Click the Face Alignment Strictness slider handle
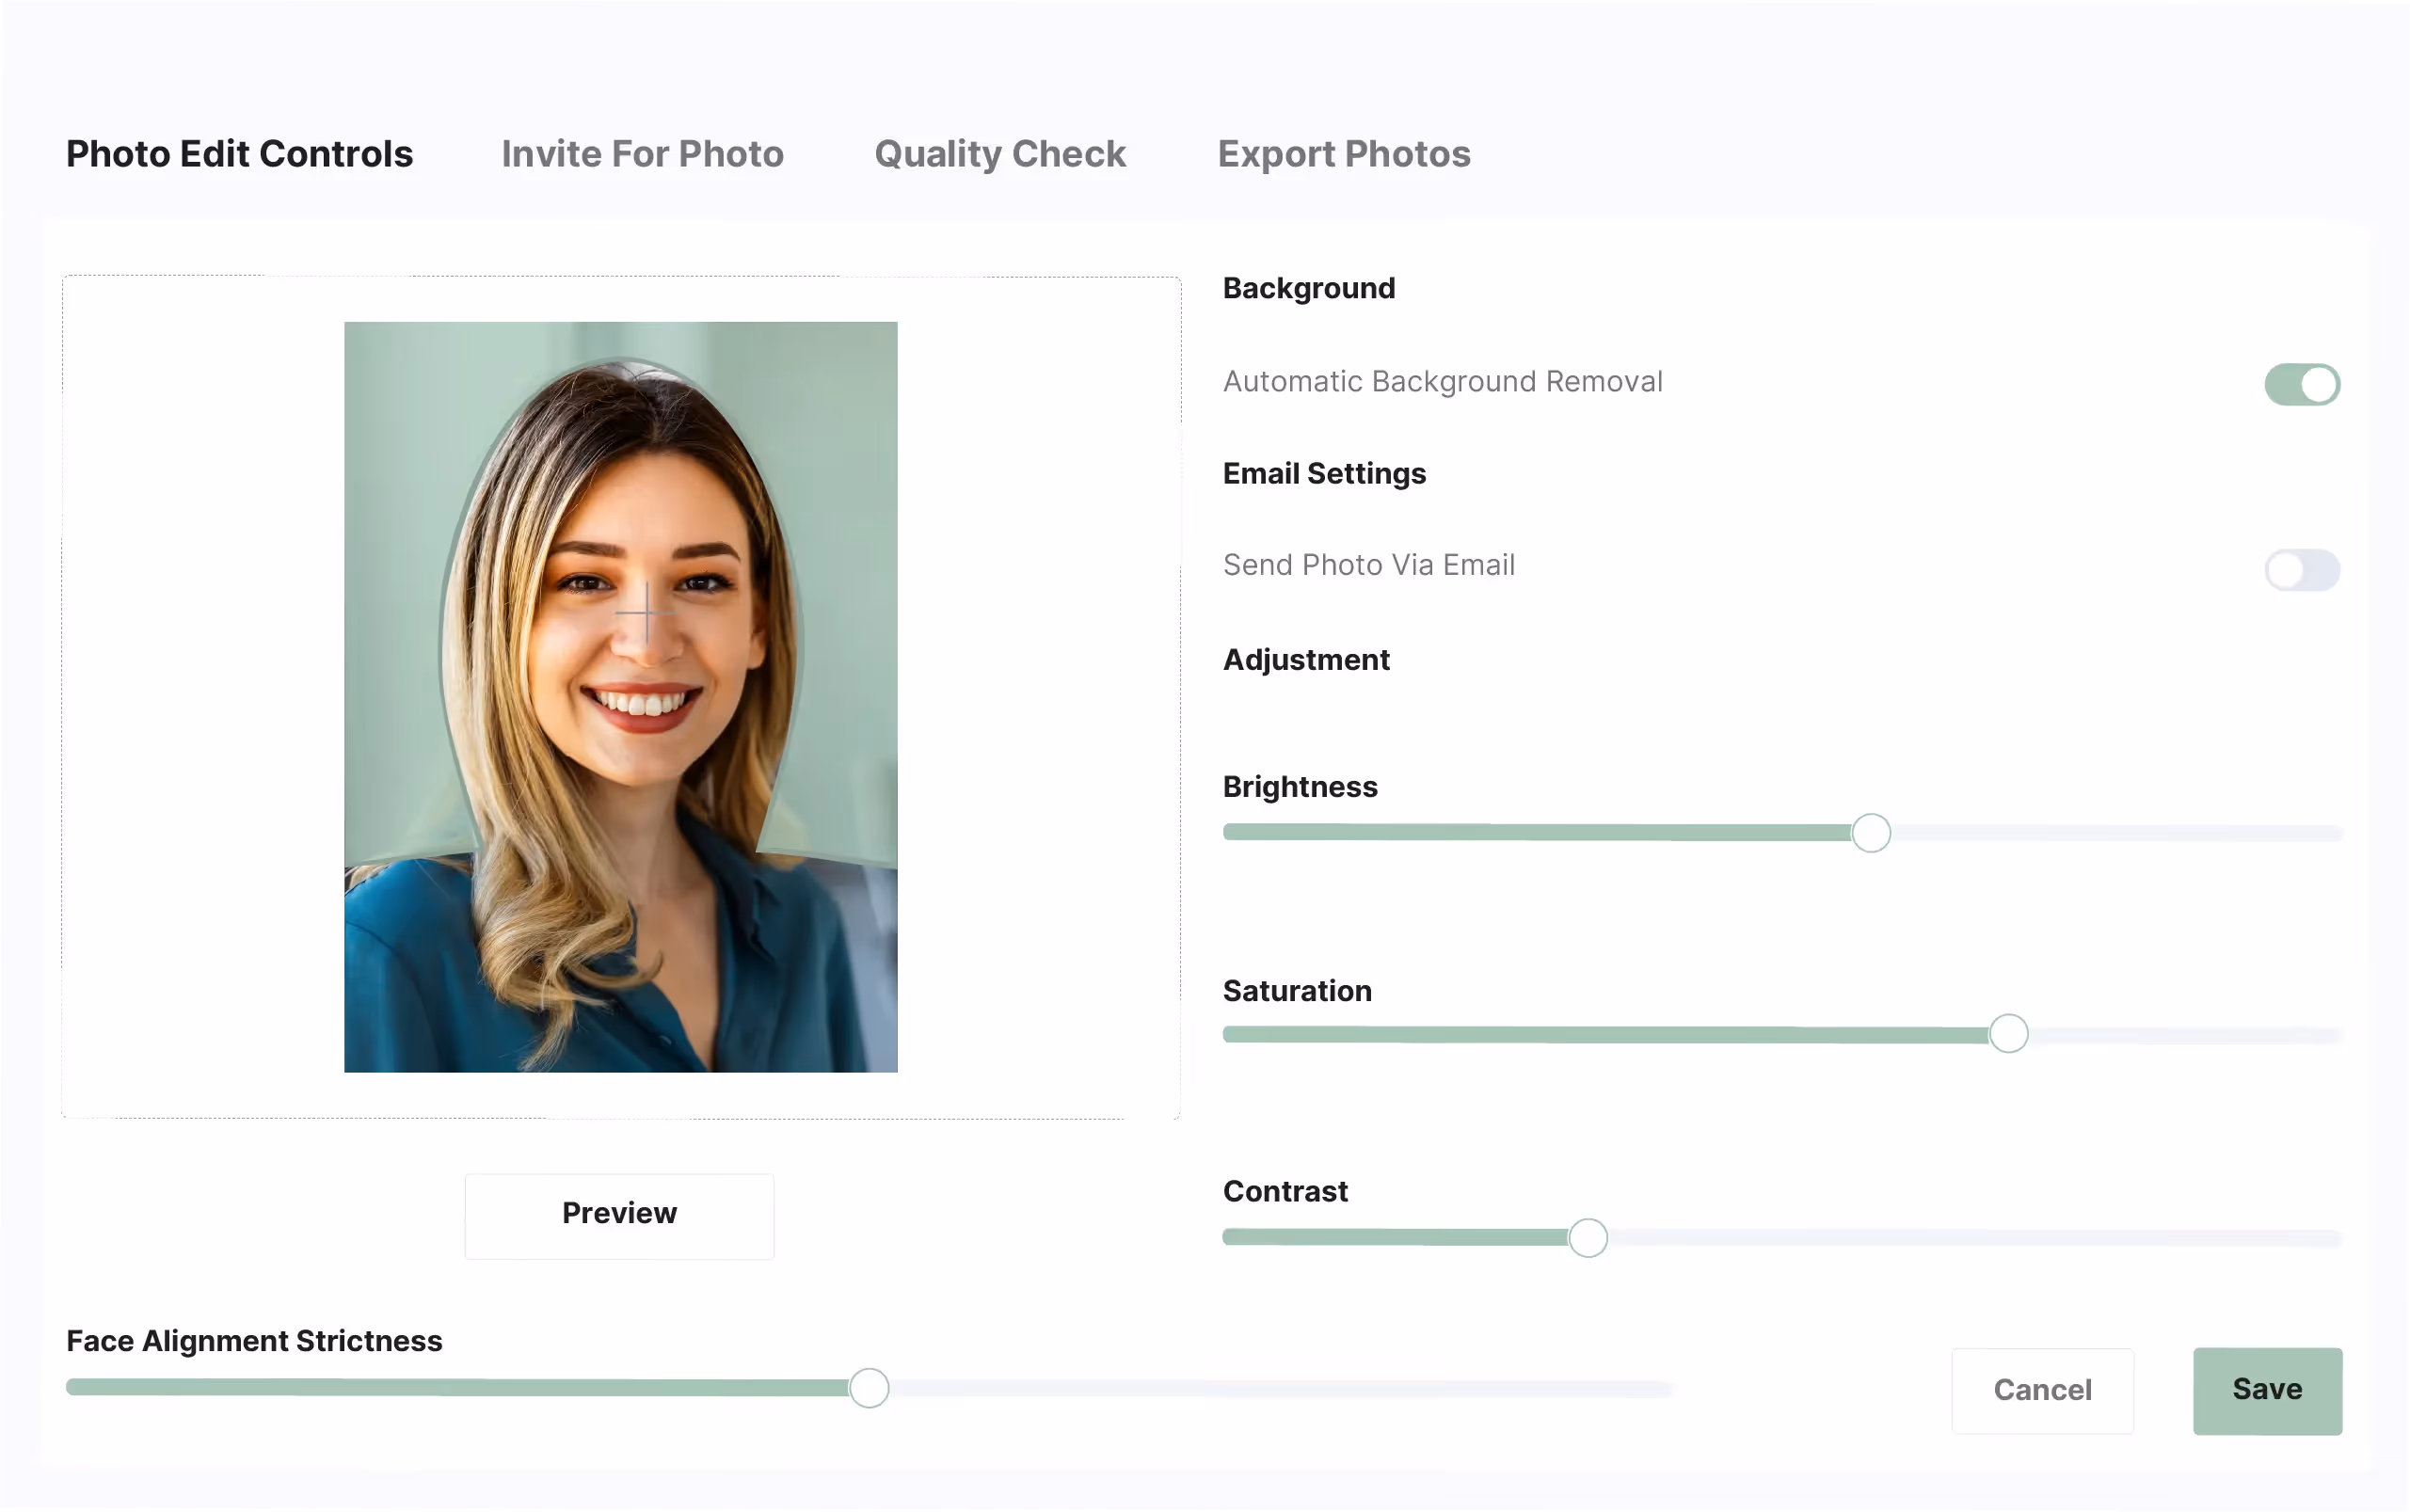 point(869,1388)
